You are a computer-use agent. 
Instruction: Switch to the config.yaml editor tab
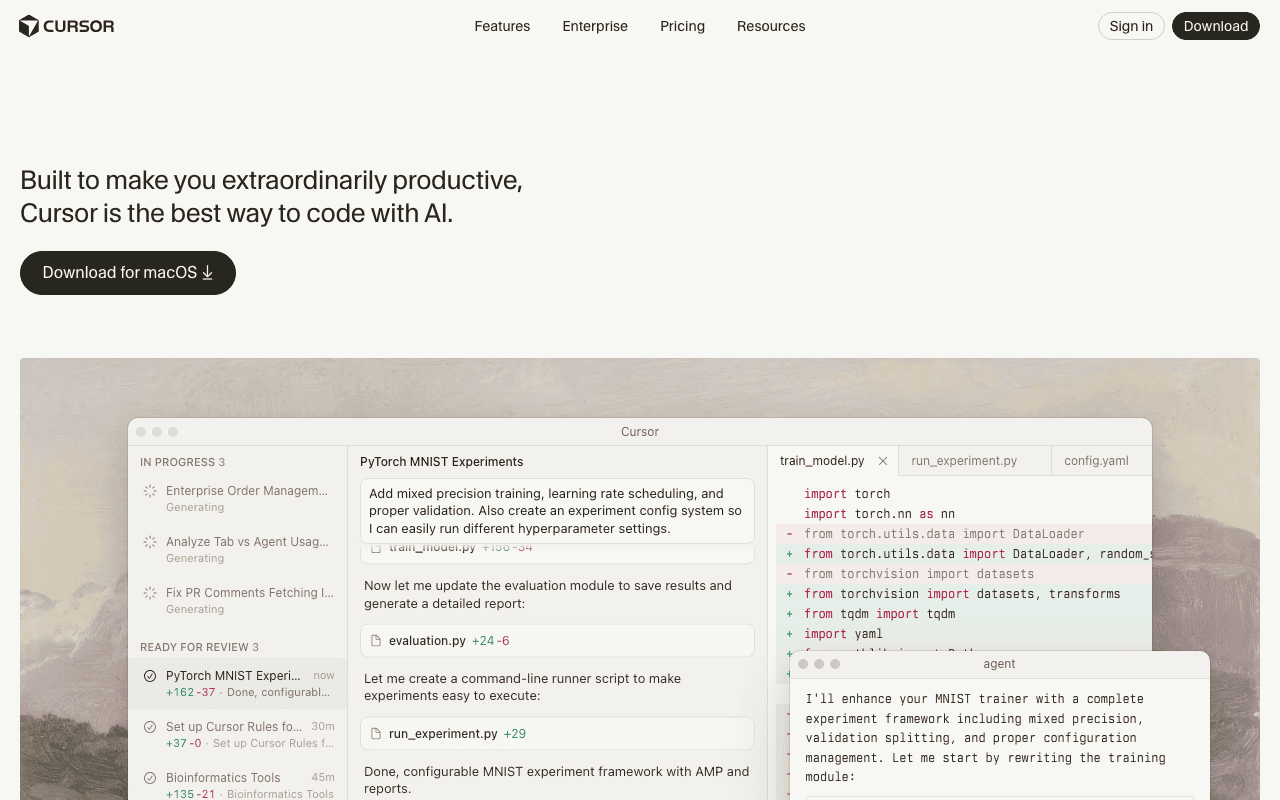pos(1096,461)
